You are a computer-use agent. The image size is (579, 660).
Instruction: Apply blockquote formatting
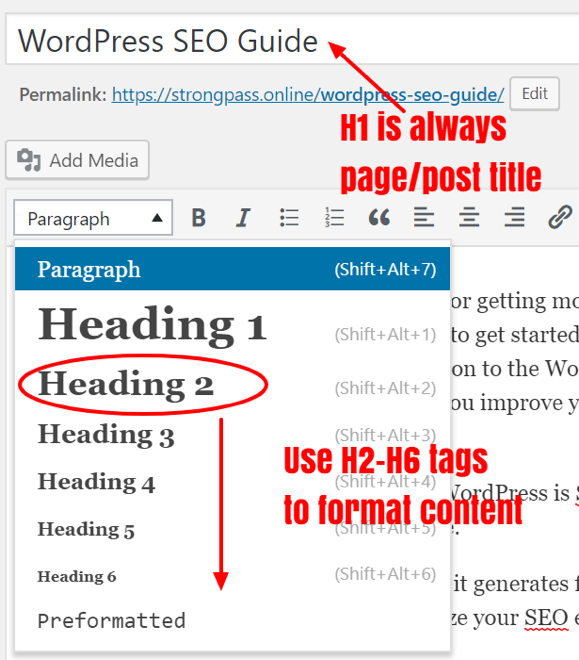(379, 218)
